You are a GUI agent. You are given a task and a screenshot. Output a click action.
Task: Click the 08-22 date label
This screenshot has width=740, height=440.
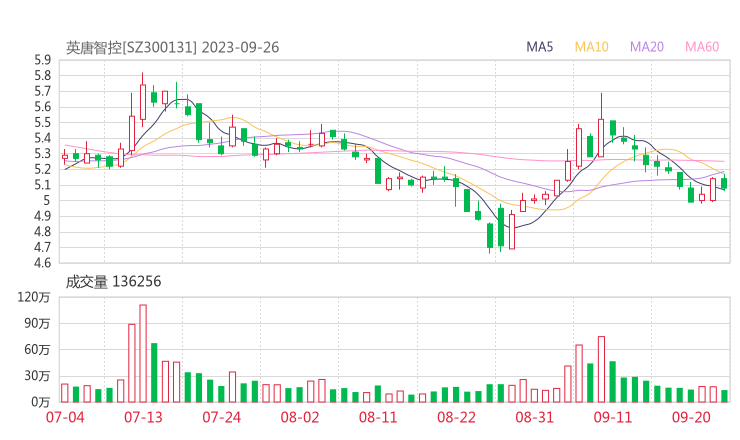456,417
